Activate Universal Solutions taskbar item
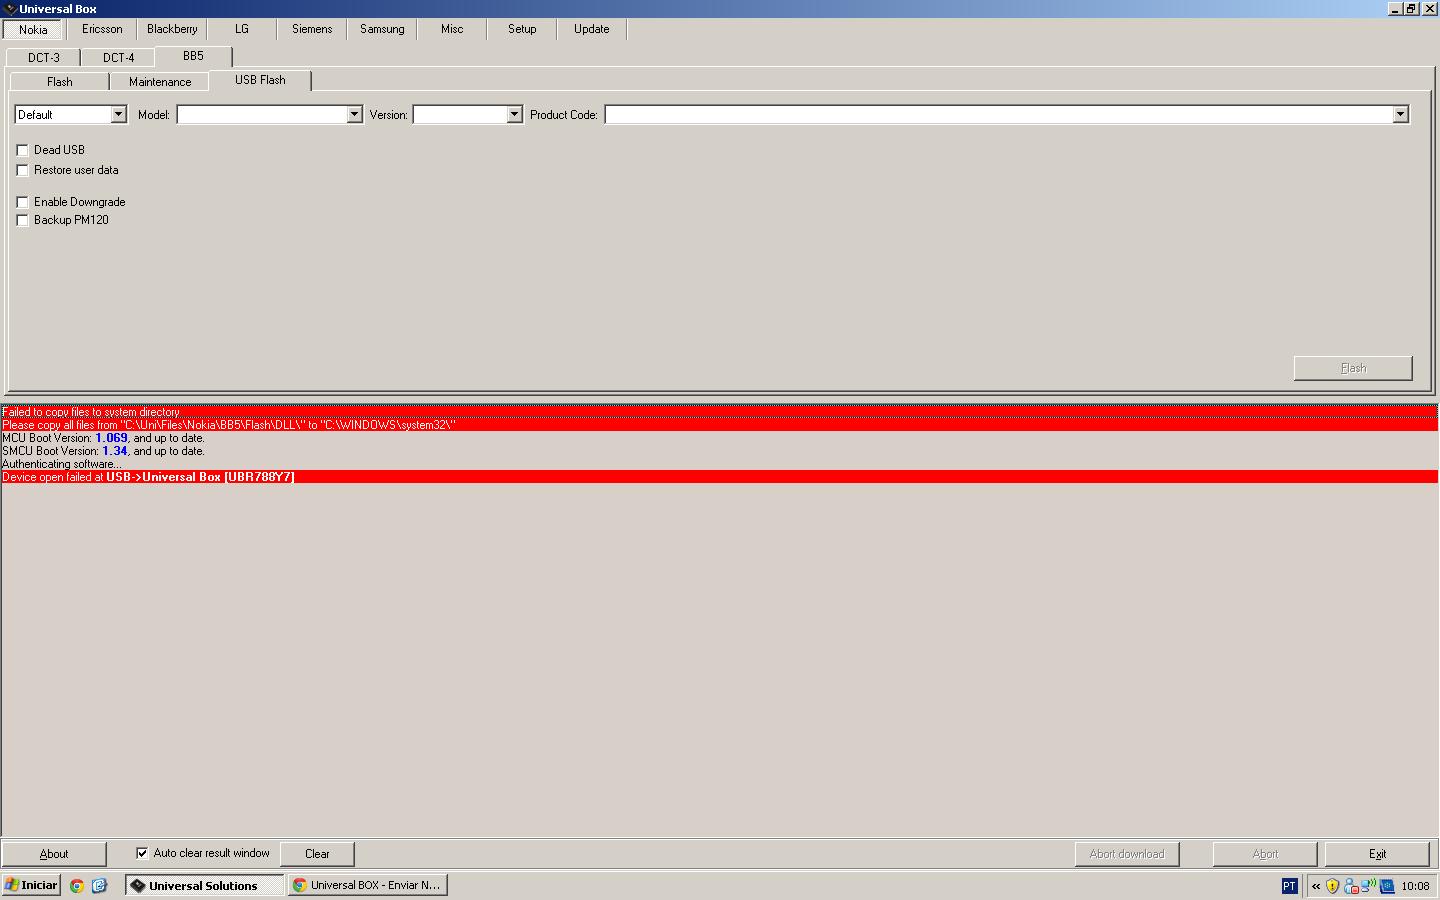 [x=204, y=885]
